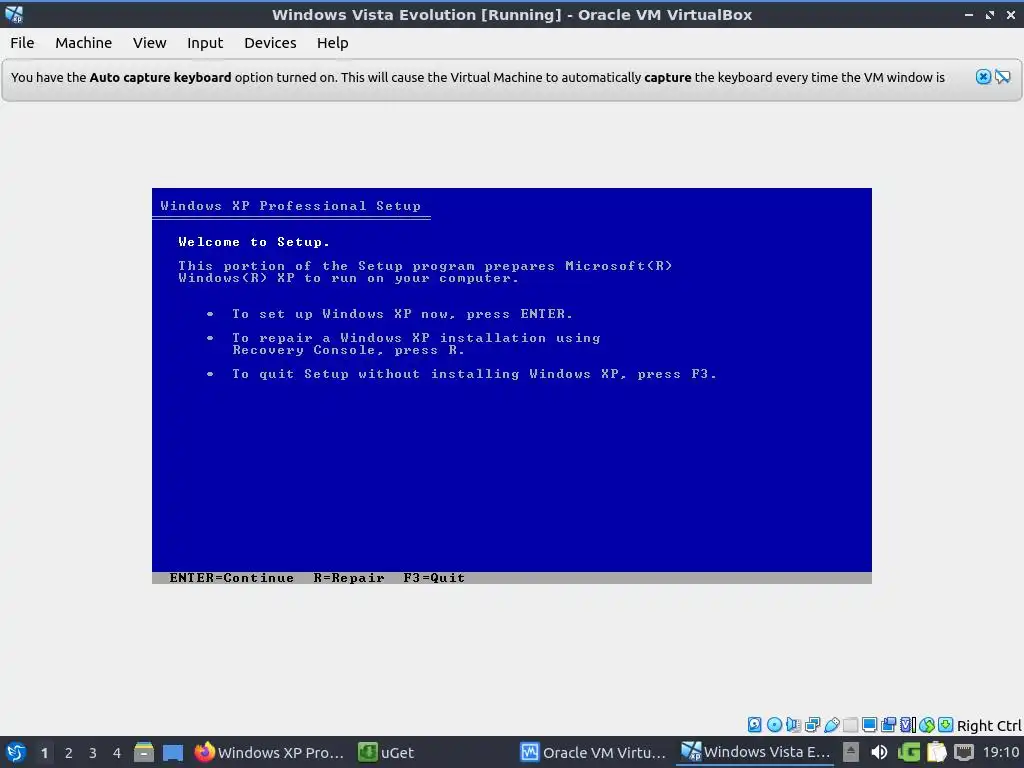This screenshot has width=1024, height=768.
Task: Click the network adapters status icon
Action: 812,724
